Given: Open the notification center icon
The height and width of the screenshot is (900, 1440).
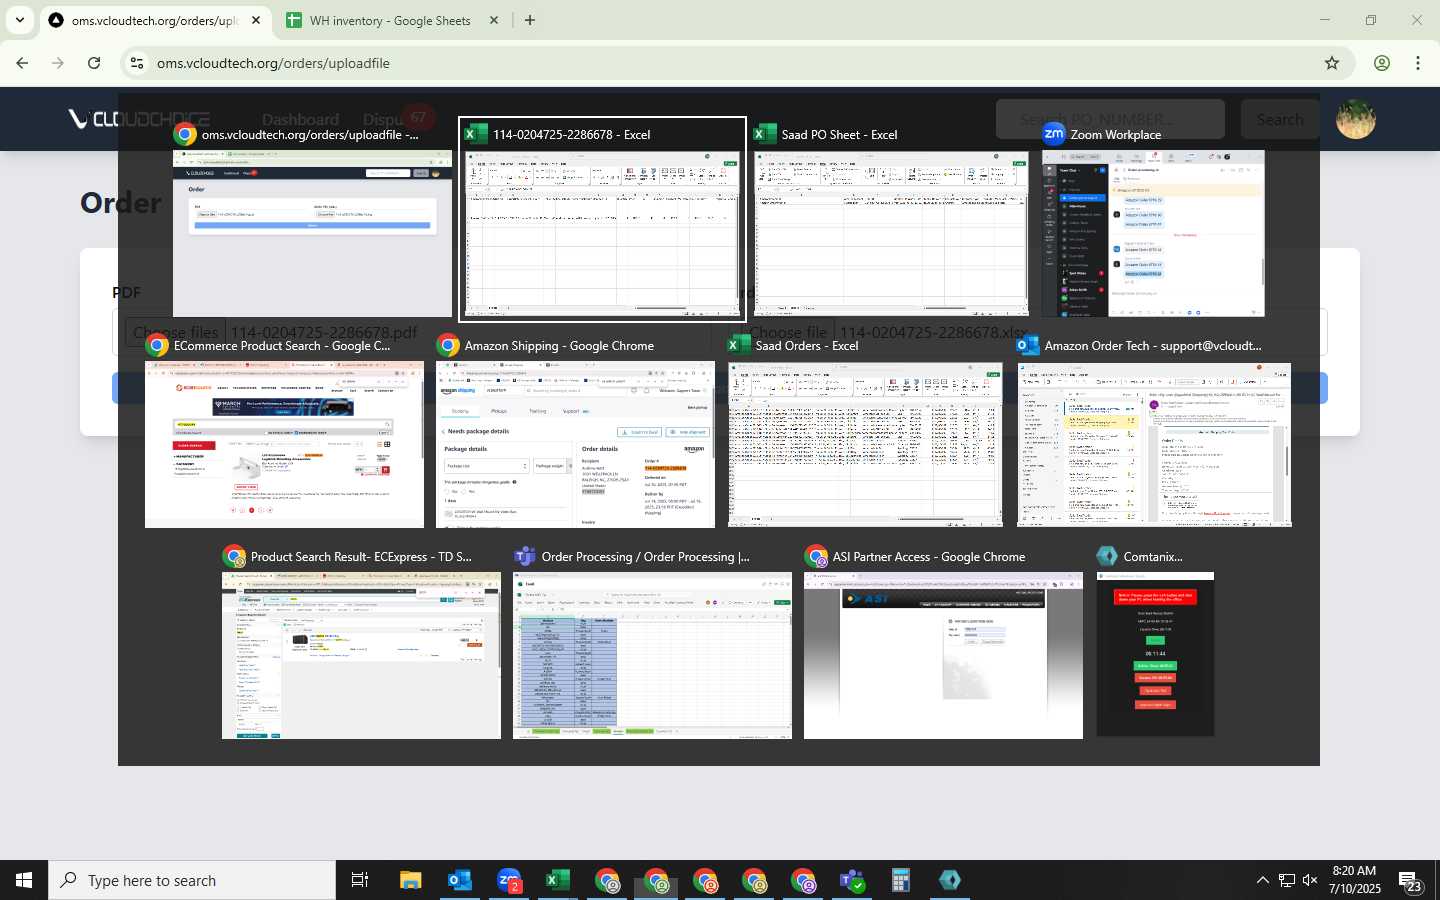Looking at the screenshot, I should pyautogui.click(x=1411, y=881).
